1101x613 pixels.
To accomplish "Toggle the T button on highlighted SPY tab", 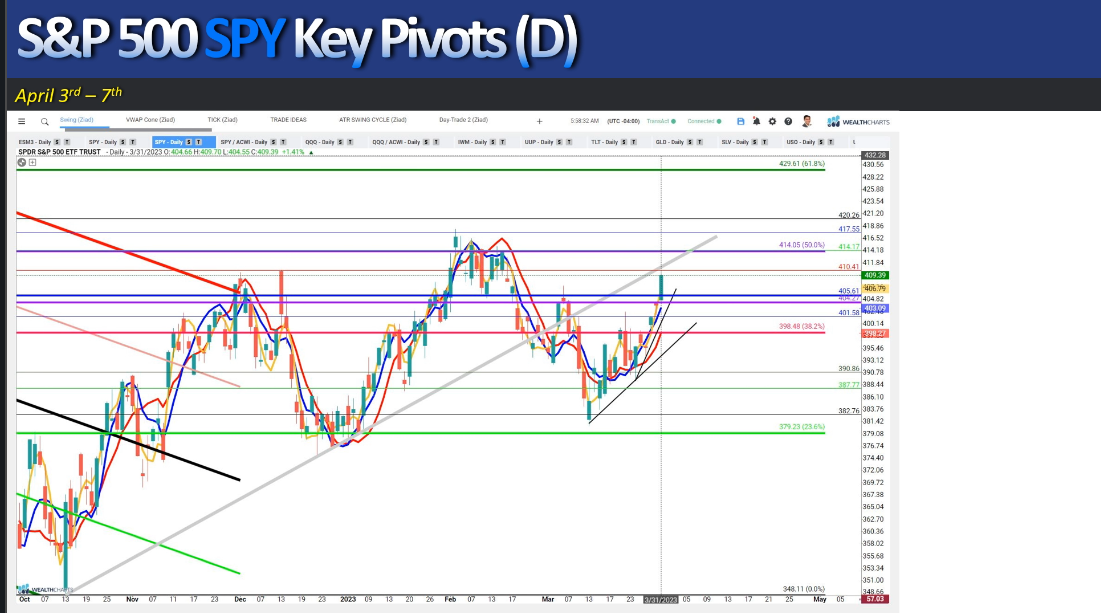I will click(198, 142).
